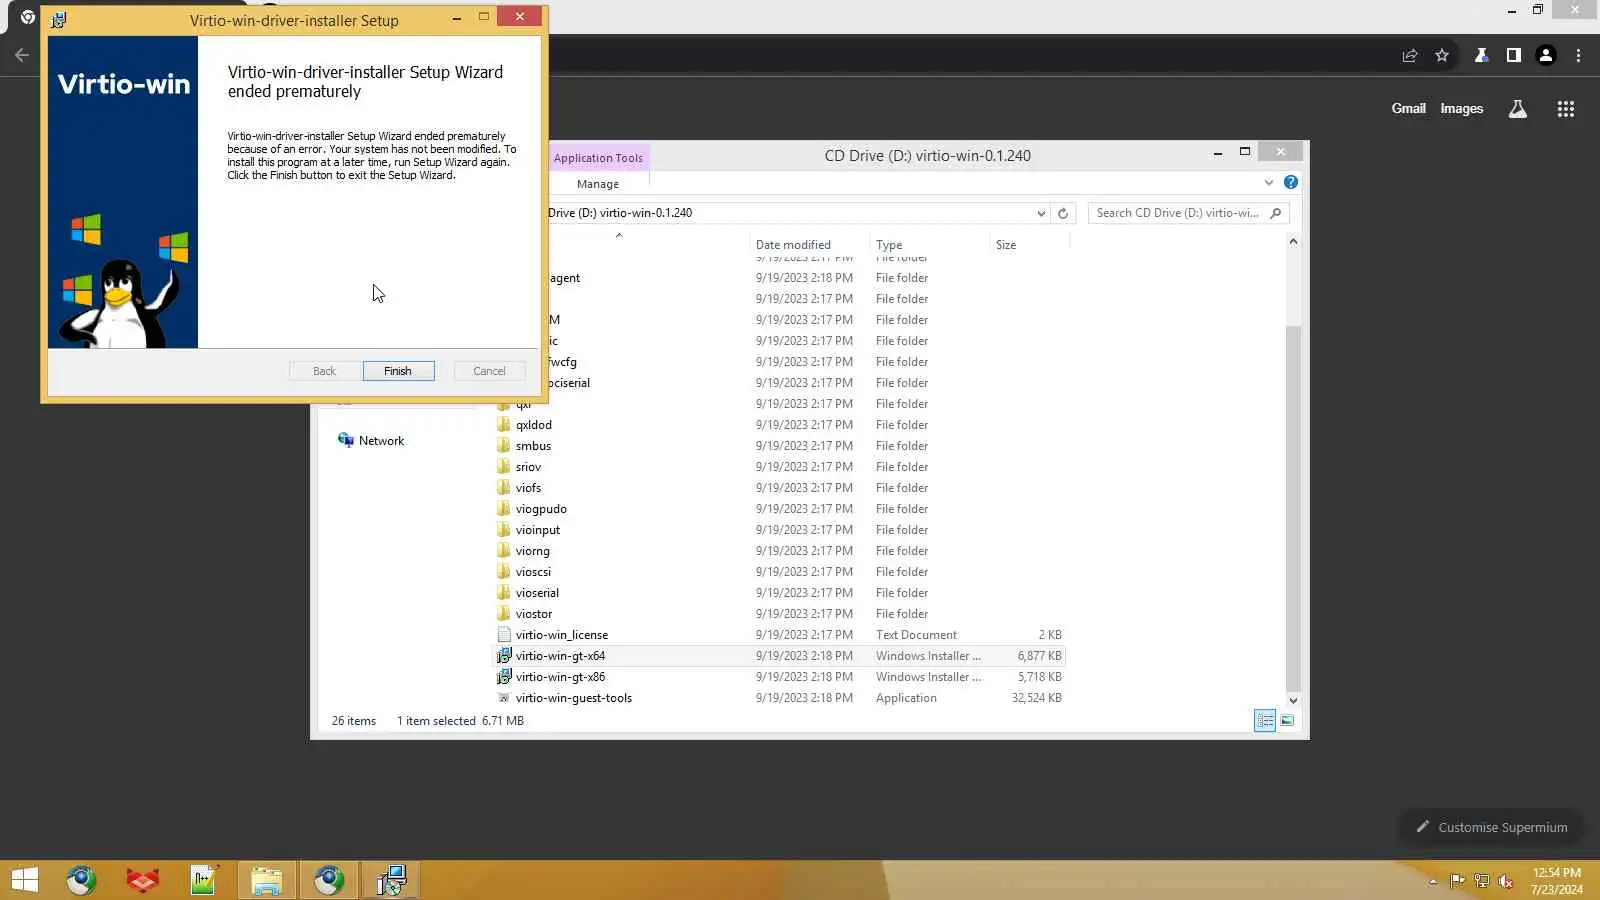Click the smbus folder icon

(x=504, y=446)
